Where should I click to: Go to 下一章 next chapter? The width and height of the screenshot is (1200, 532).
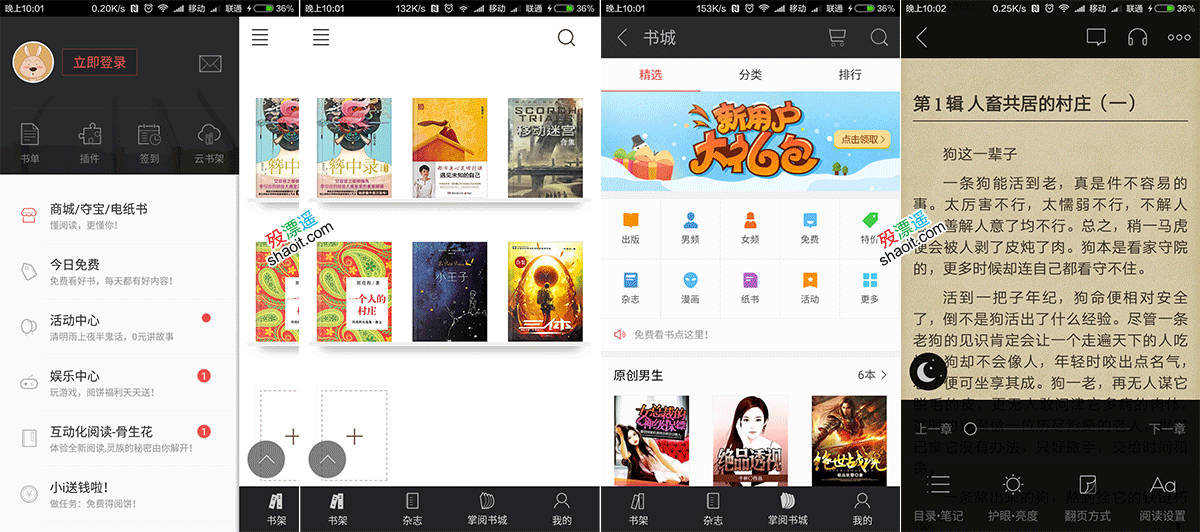point(1167,429)
